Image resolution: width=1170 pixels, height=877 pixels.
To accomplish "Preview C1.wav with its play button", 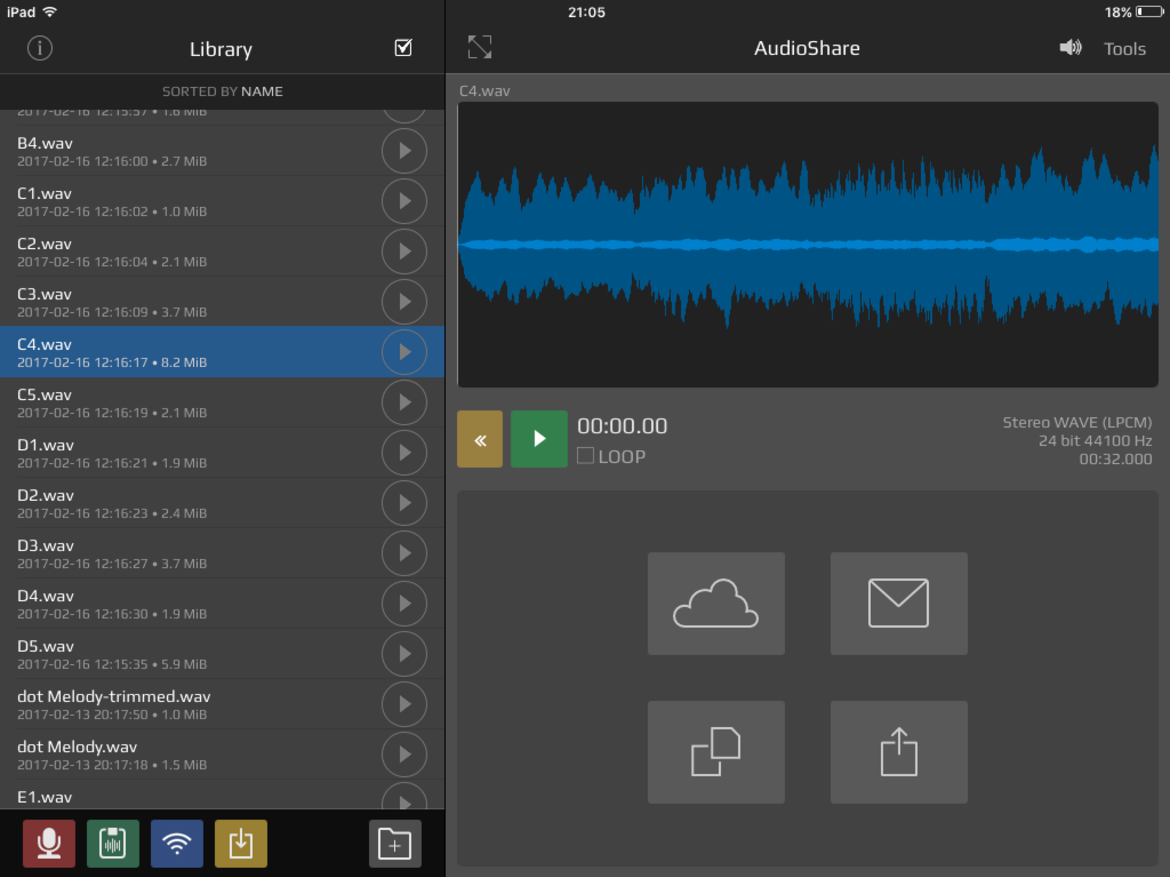I will click(x=404, y=202).
